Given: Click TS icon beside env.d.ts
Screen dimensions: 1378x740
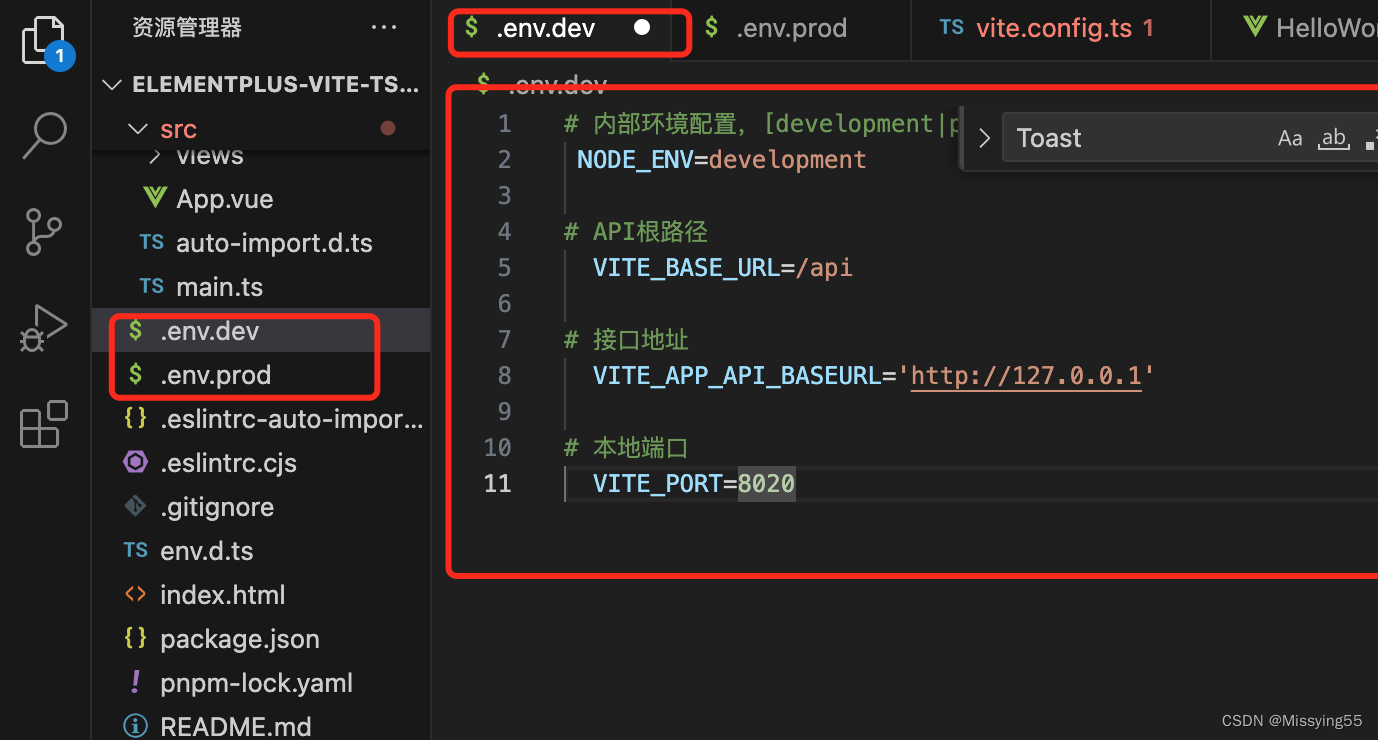Looking at the screenshot, I should point(136,550).
